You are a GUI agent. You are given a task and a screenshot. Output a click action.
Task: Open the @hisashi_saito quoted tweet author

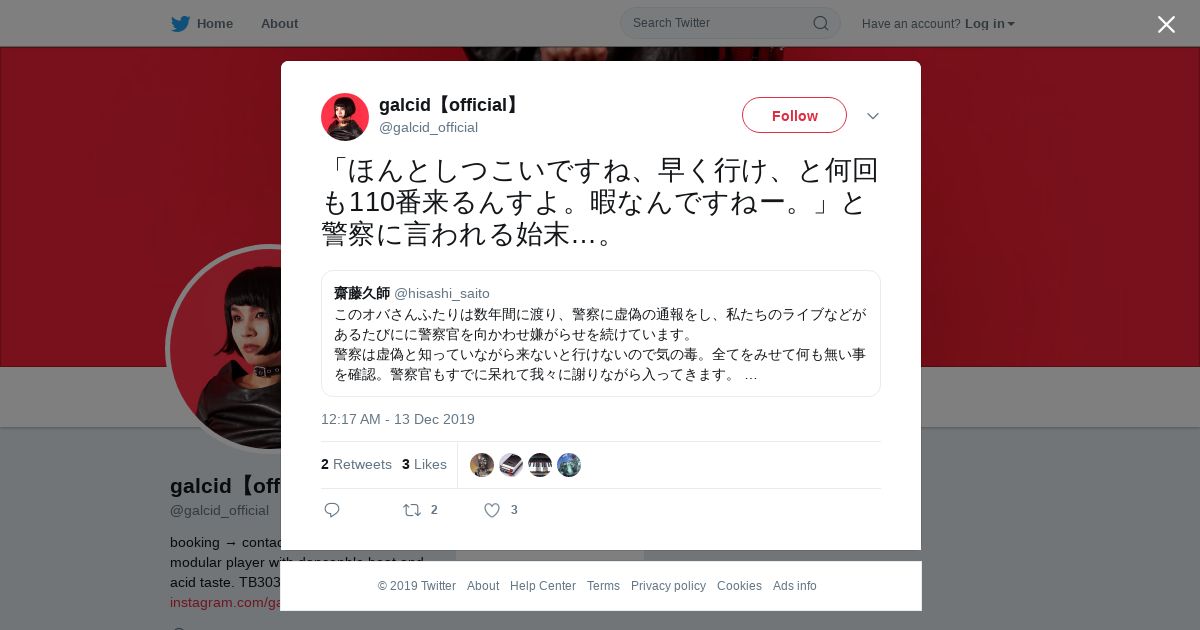pyautogui.click(x=442, y=293)
